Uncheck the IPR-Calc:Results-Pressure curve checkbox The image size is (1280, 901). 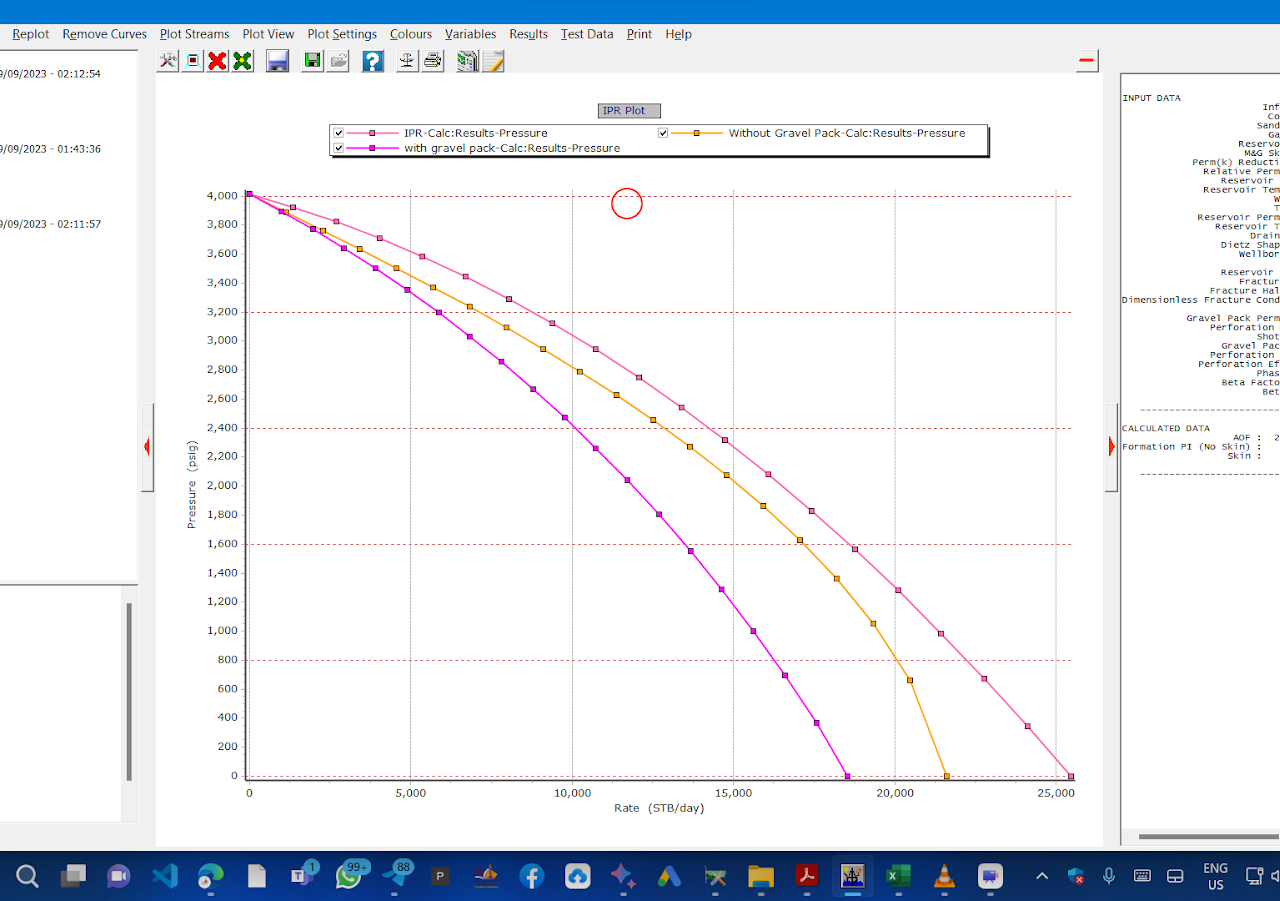(339, 133)
